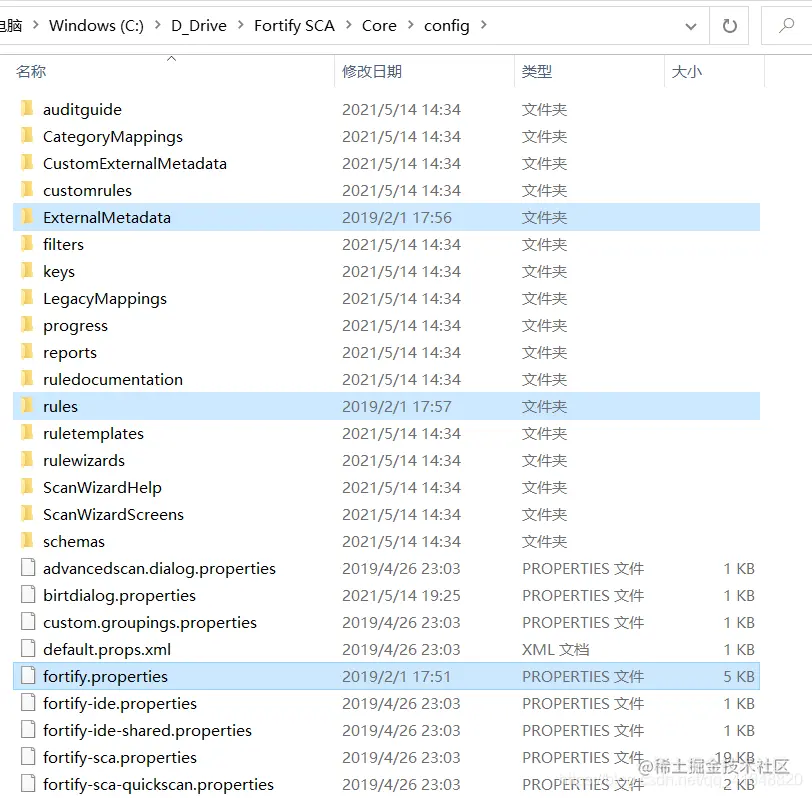812x798 pixels.
Task: Click the rules folder icon
Action: tap(27, 405)
